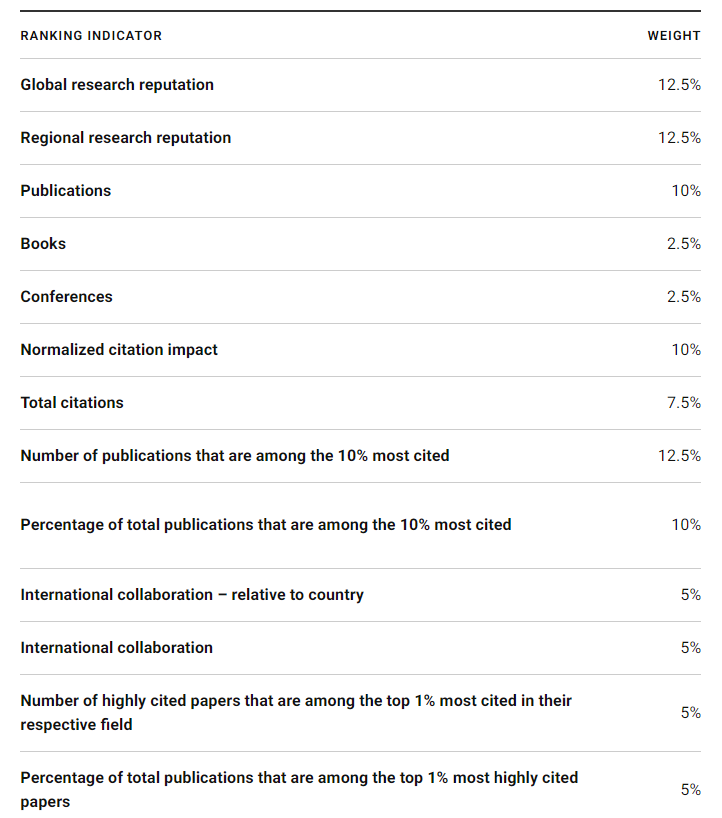This screenshot has width=722, height=818.
Task: Click the 10% weight in the Publications row
Action: point(686,191)
